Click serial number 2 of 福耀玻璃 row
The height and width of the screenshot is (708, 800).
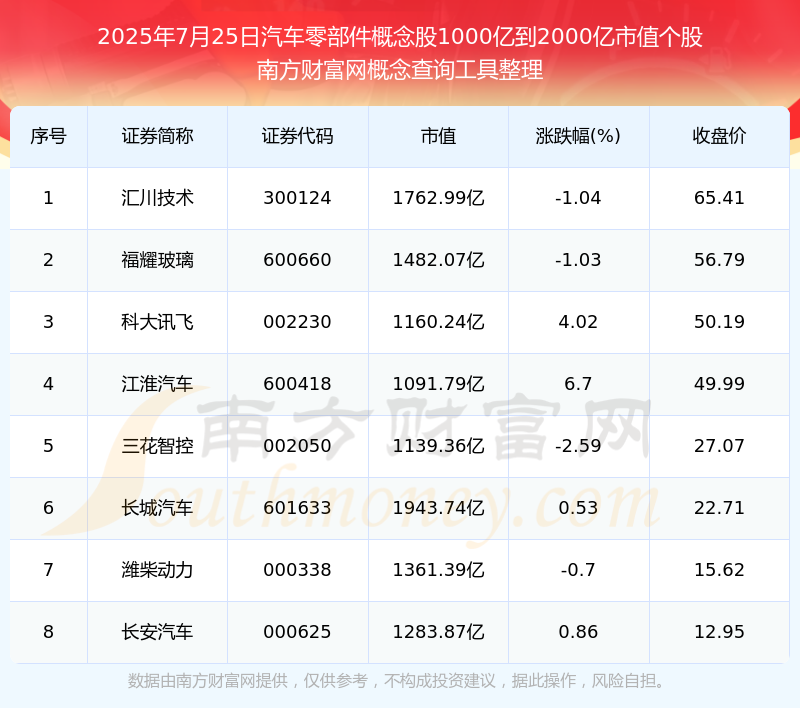[48, 260]
